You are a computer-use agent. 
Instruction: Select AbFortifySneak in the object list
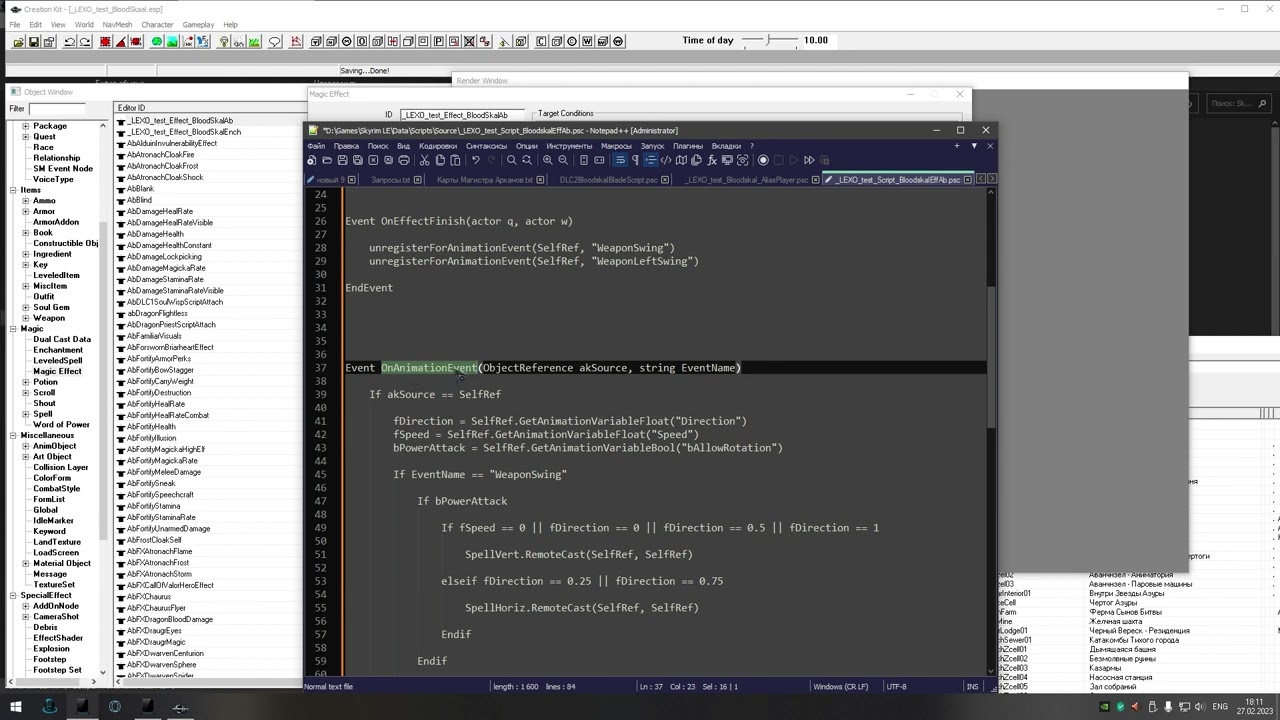151,483
